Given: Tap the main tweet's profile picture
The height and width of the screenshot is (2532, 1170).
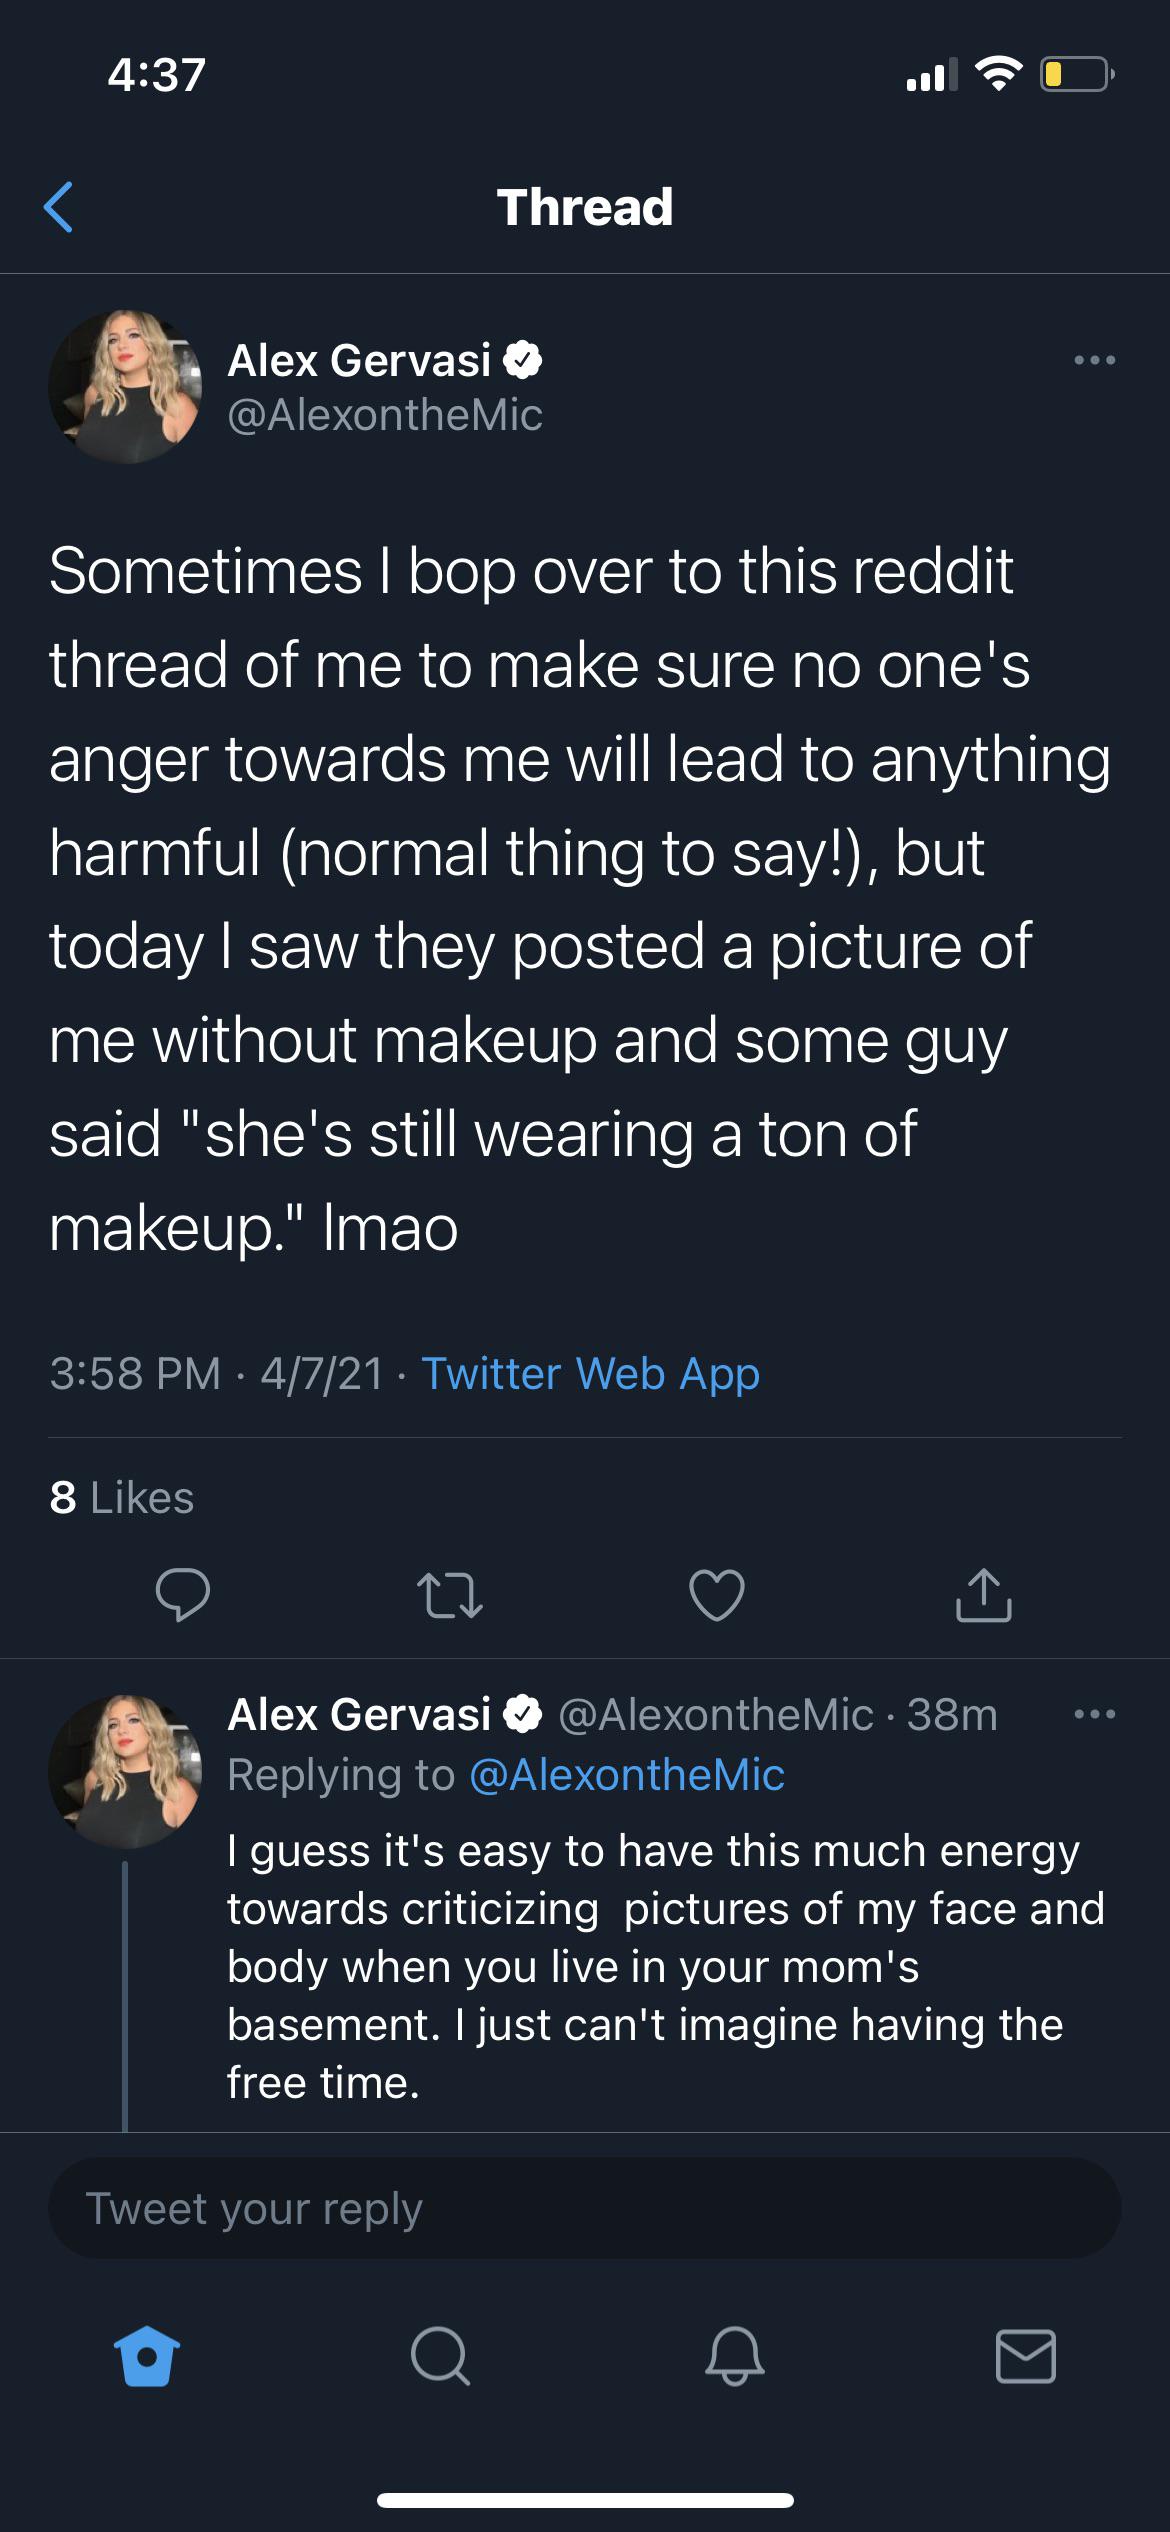Looking at the screenshot, I should tap(125, 387).
